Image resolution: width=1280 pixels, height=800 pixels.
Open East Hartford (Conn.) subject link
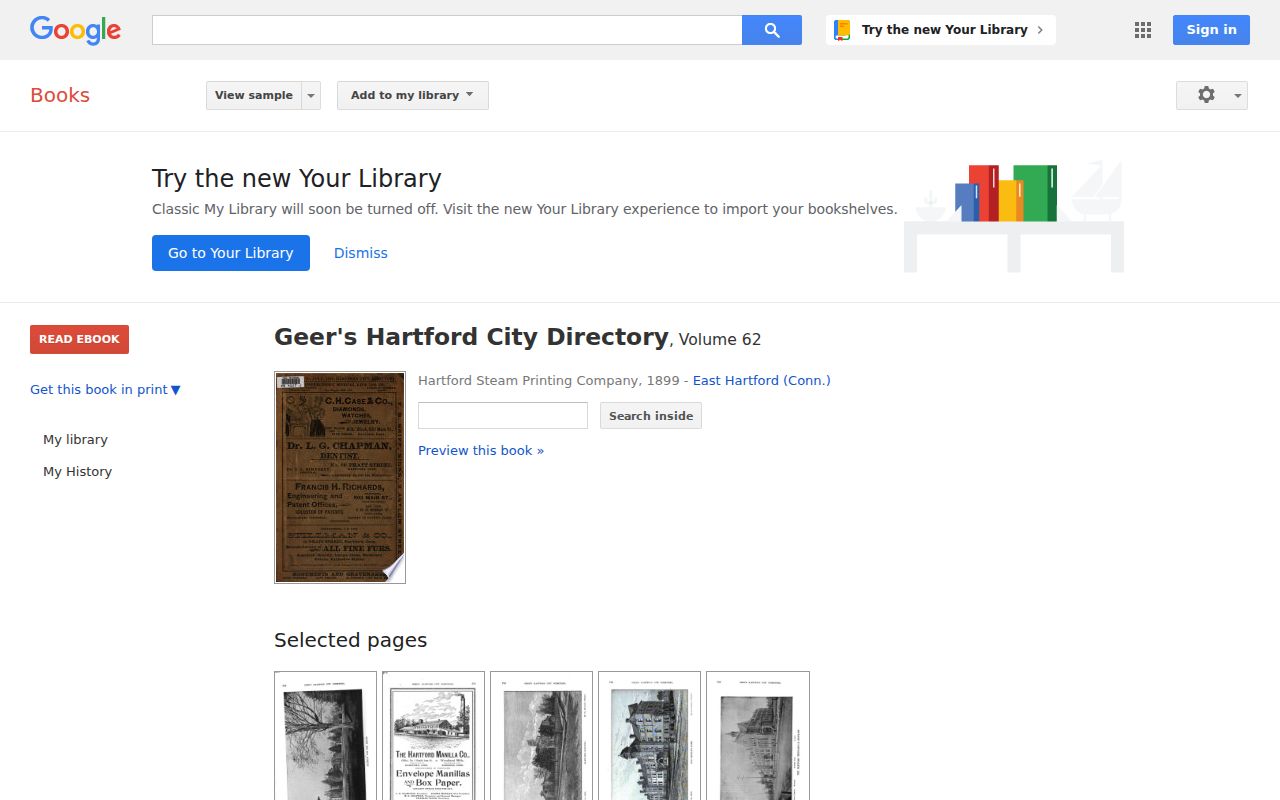762,381
